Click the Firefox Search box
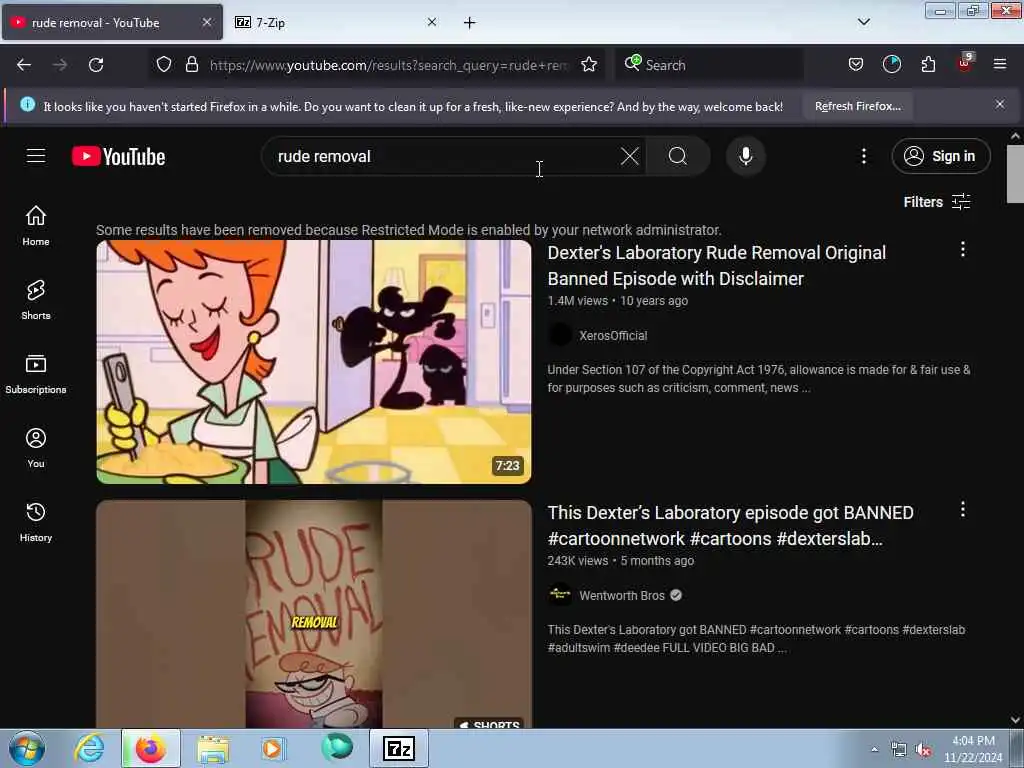Screen dimensions: 1024x768 pos(711,65)
